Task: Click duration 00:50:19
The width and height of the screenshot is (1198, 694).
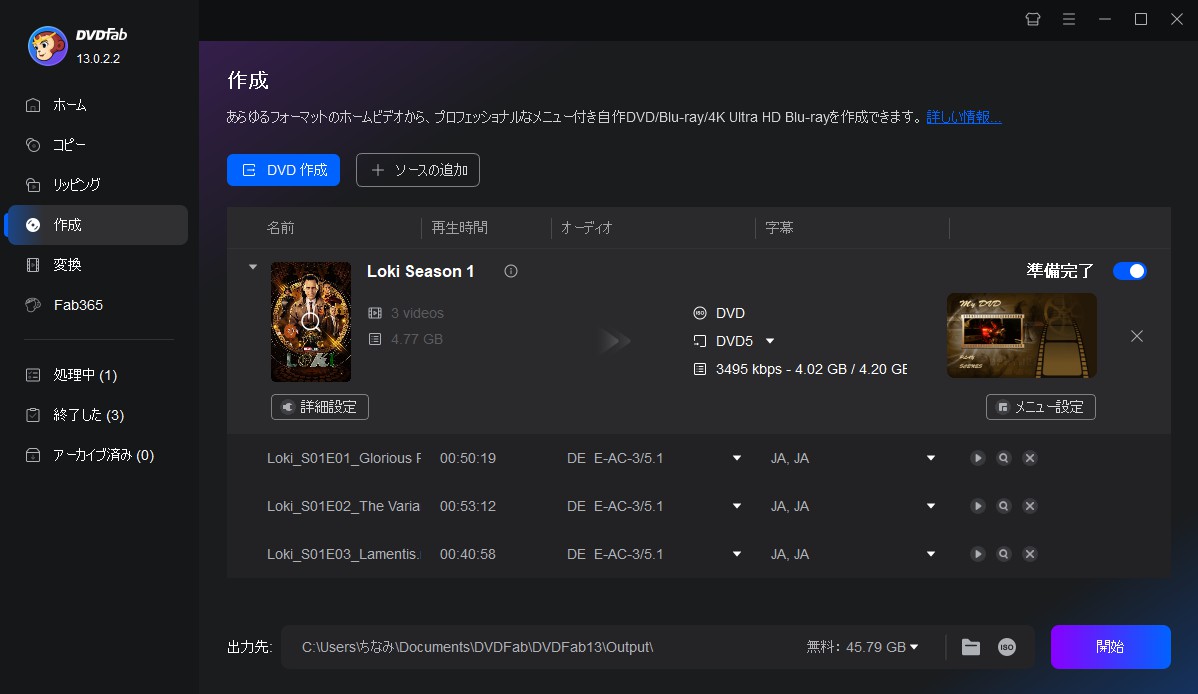Action: (468, 458)
